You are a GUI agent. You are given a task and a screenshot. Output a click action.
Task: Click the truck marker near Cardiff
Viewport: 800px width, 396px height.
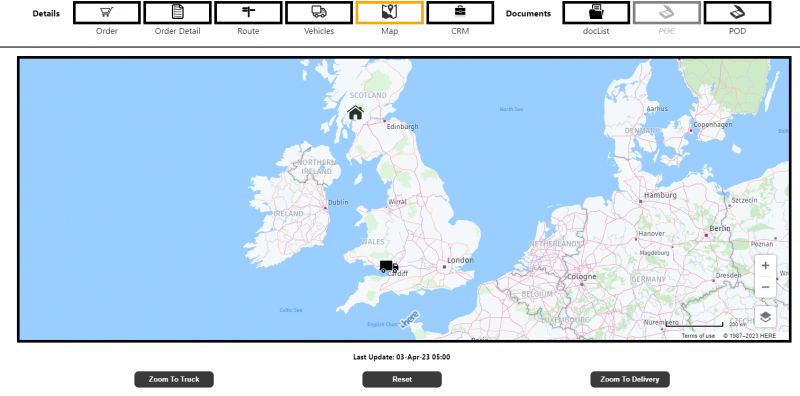(388, 266)
